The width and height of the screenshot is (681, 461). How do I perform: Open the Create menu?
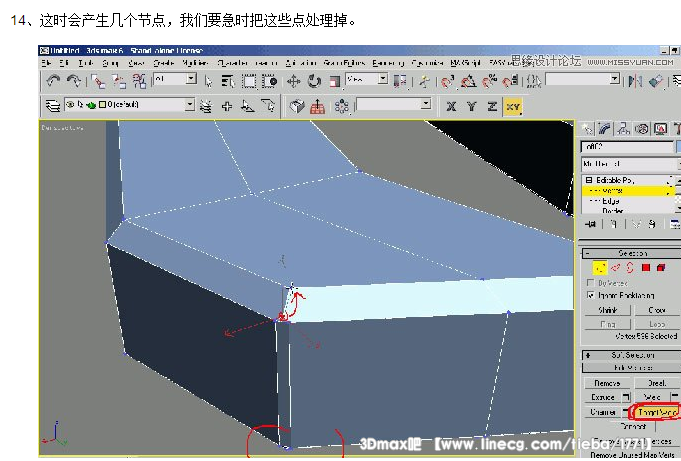tap(163, 63)
